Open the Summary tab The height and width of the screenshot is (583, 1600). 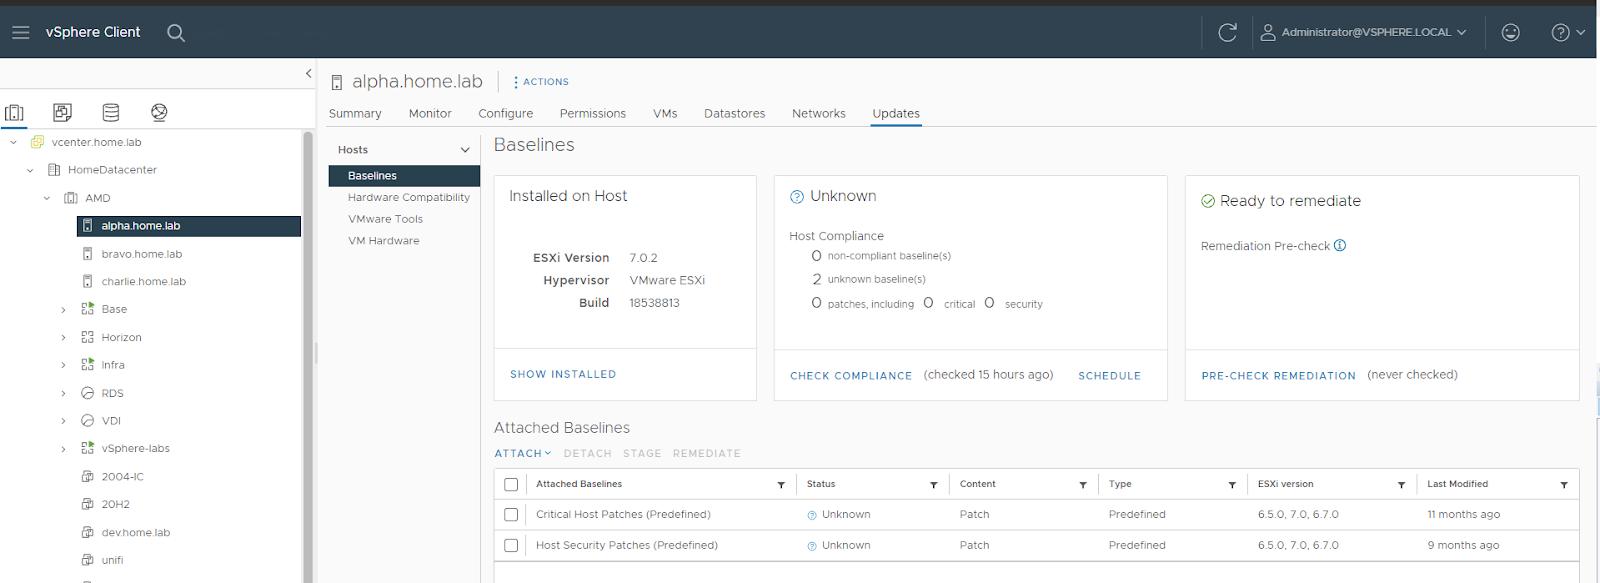(355, 113)
